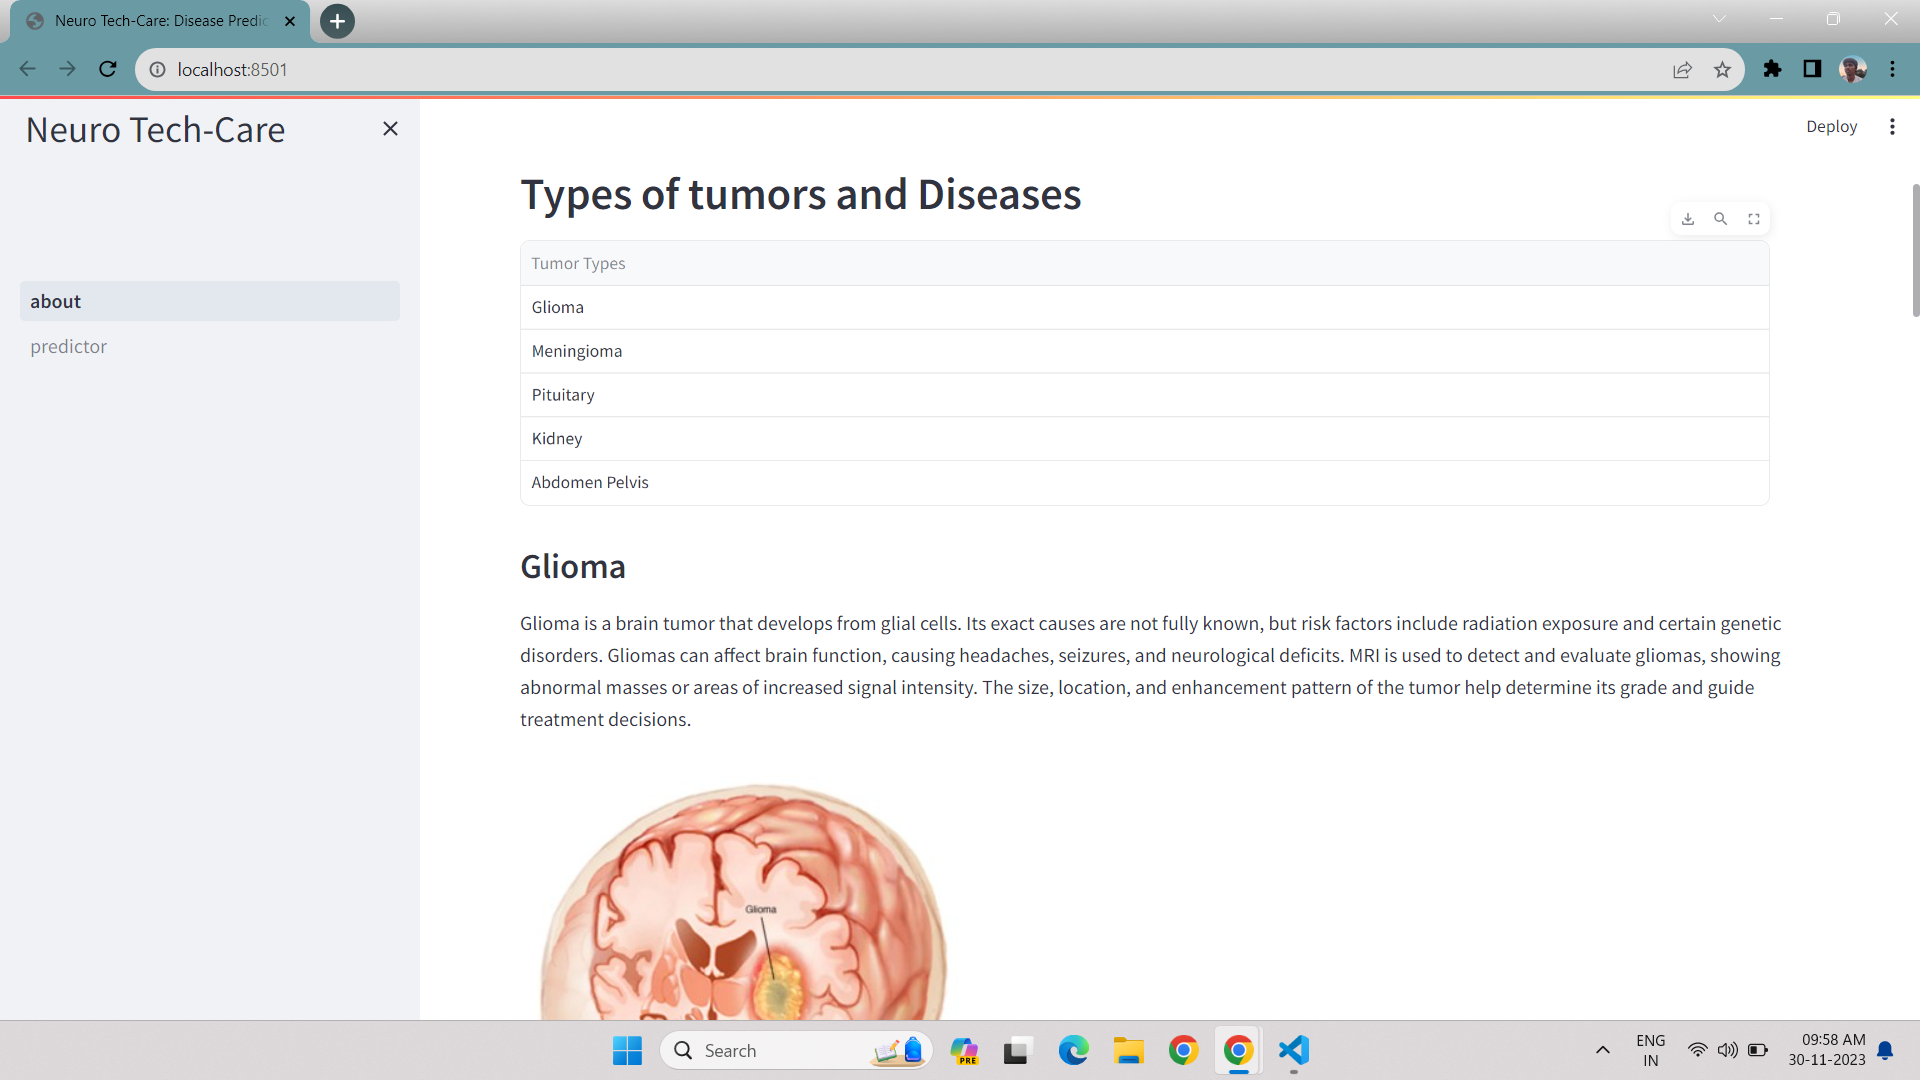
Task: Reload the localhost page
Action: pyautogui.click(x=108, y=69)
